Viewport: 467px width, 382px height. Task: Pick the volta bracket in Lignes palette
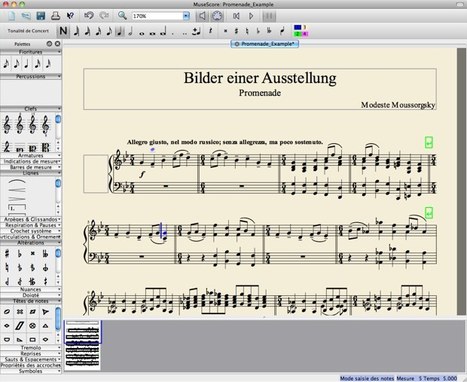[17, 207]
